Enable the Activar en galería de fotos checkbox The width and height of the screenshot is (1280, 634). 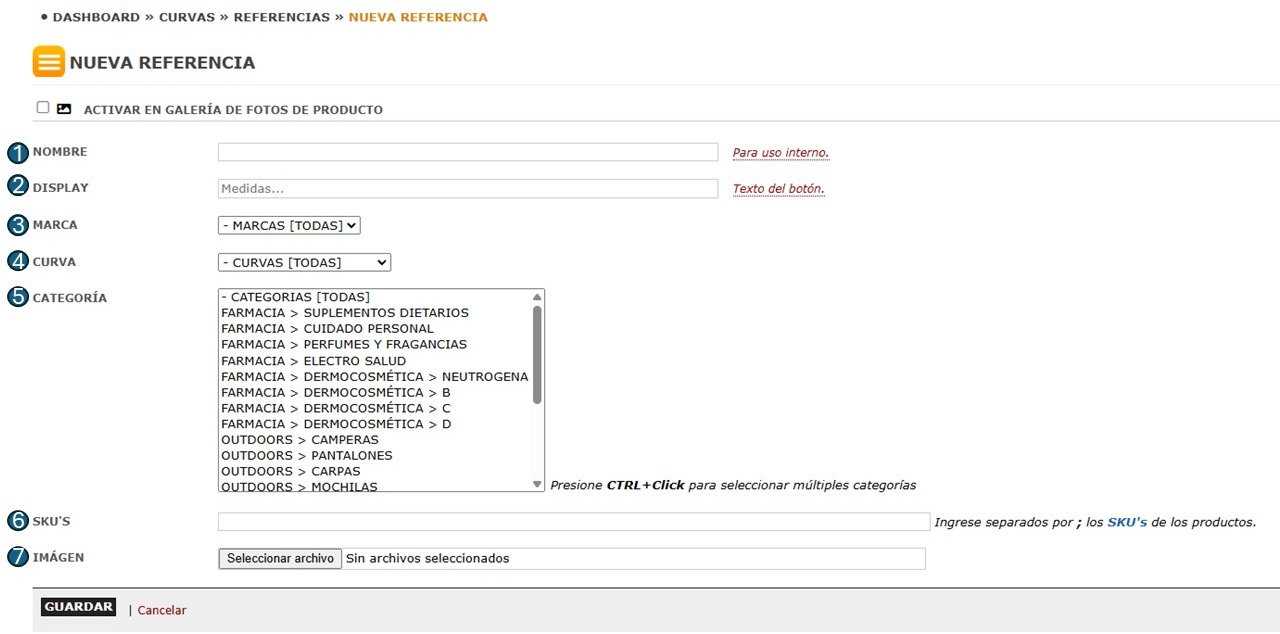click(43, 108)
